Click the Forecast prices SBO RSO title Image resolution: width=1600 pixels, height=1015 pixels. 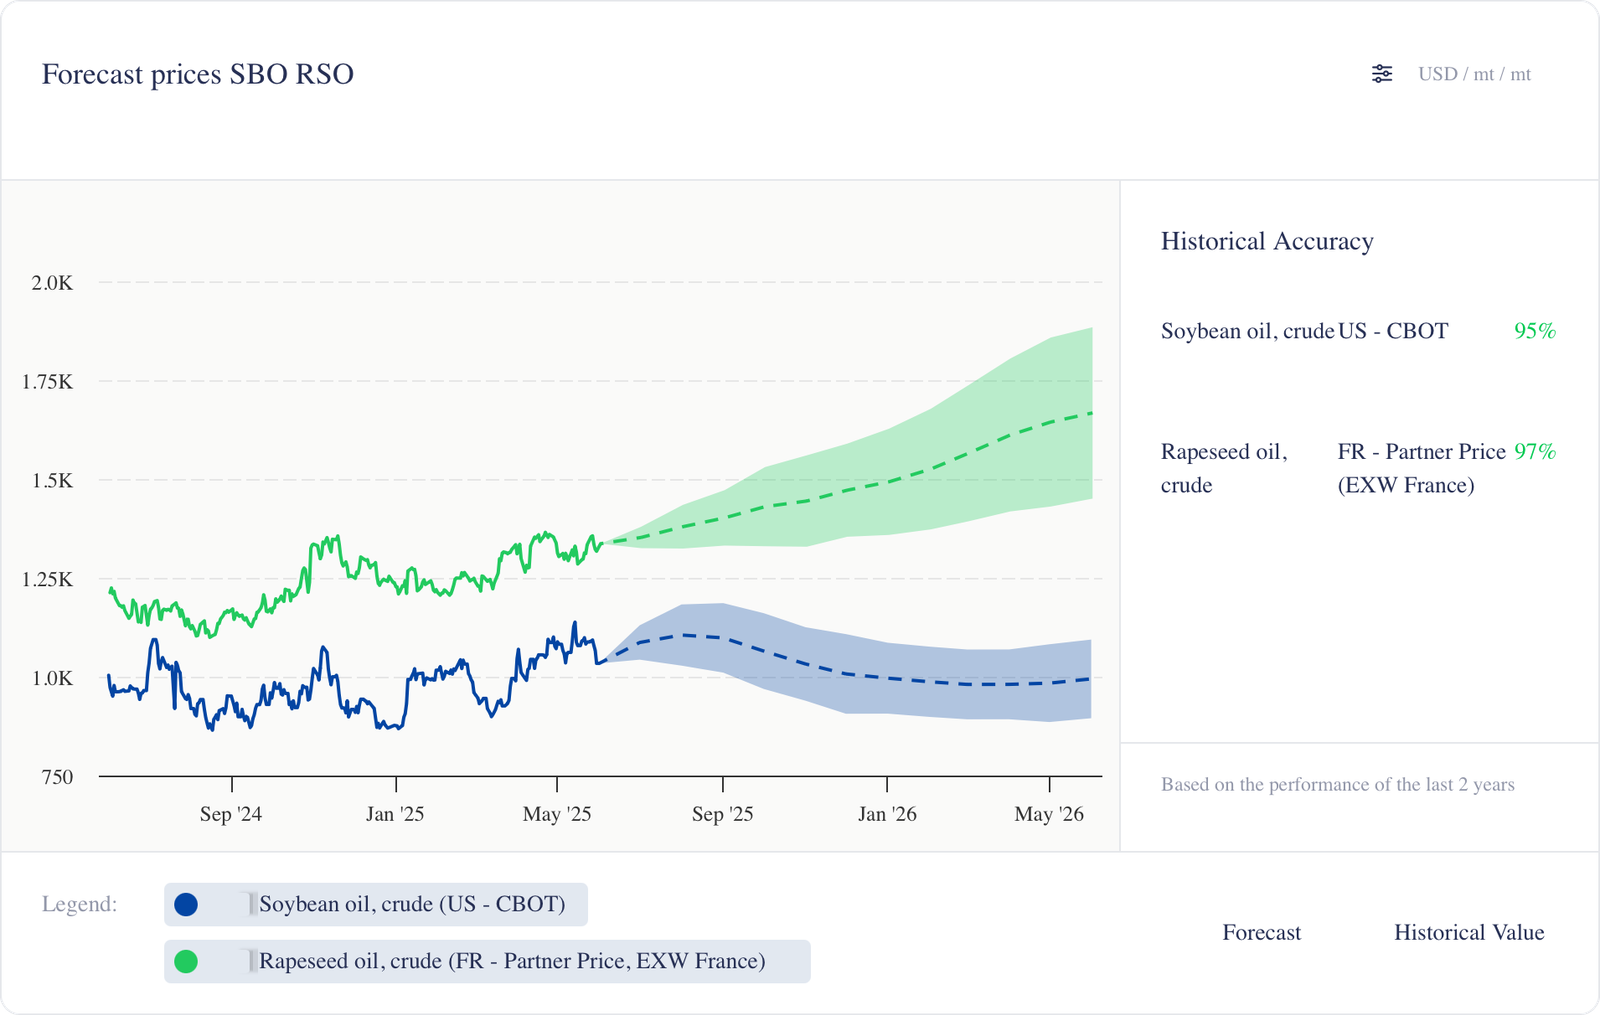[198, 74]
